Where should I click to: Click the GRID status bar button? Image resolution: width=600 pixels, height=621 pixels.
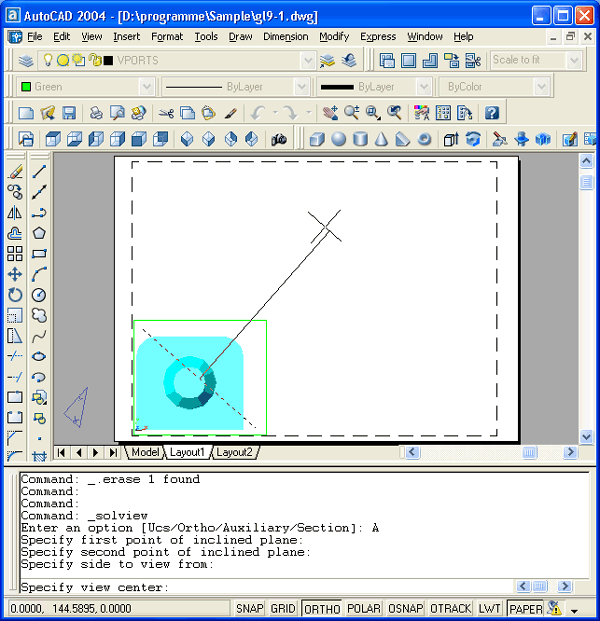tap(283, 608)
